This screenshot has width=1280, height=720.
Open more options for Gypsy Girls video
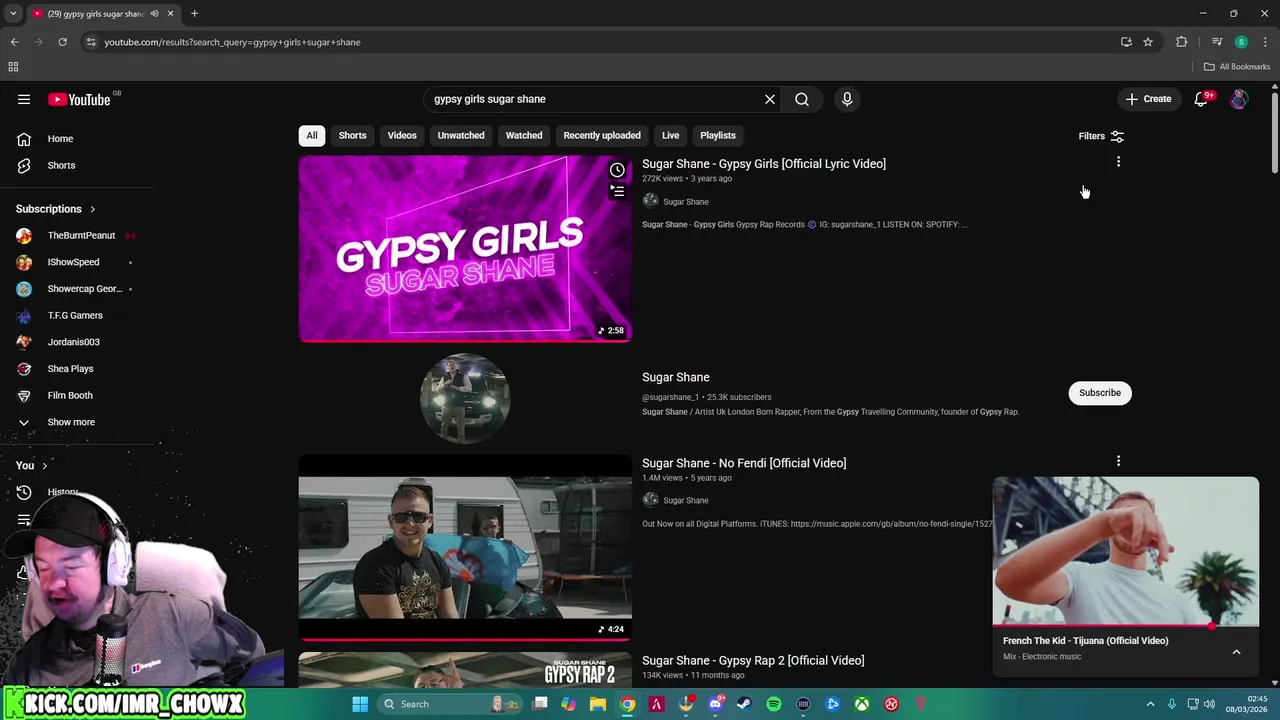pyautogui.click(x=1118, y=162)
